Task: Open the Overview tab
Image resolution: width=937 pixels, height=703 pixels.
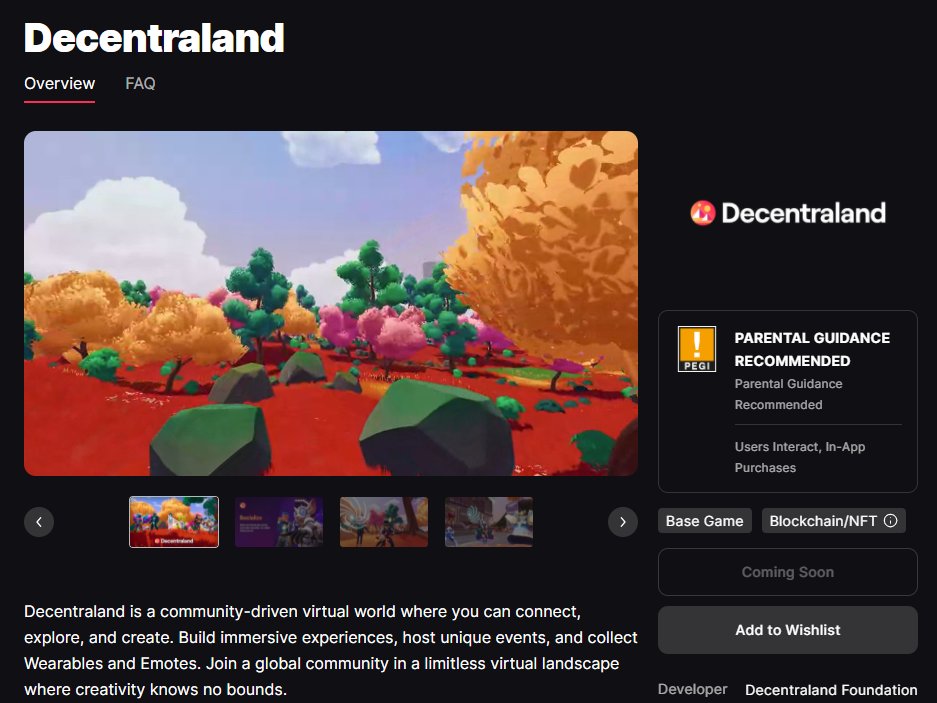Action: (x=59, y=83)
